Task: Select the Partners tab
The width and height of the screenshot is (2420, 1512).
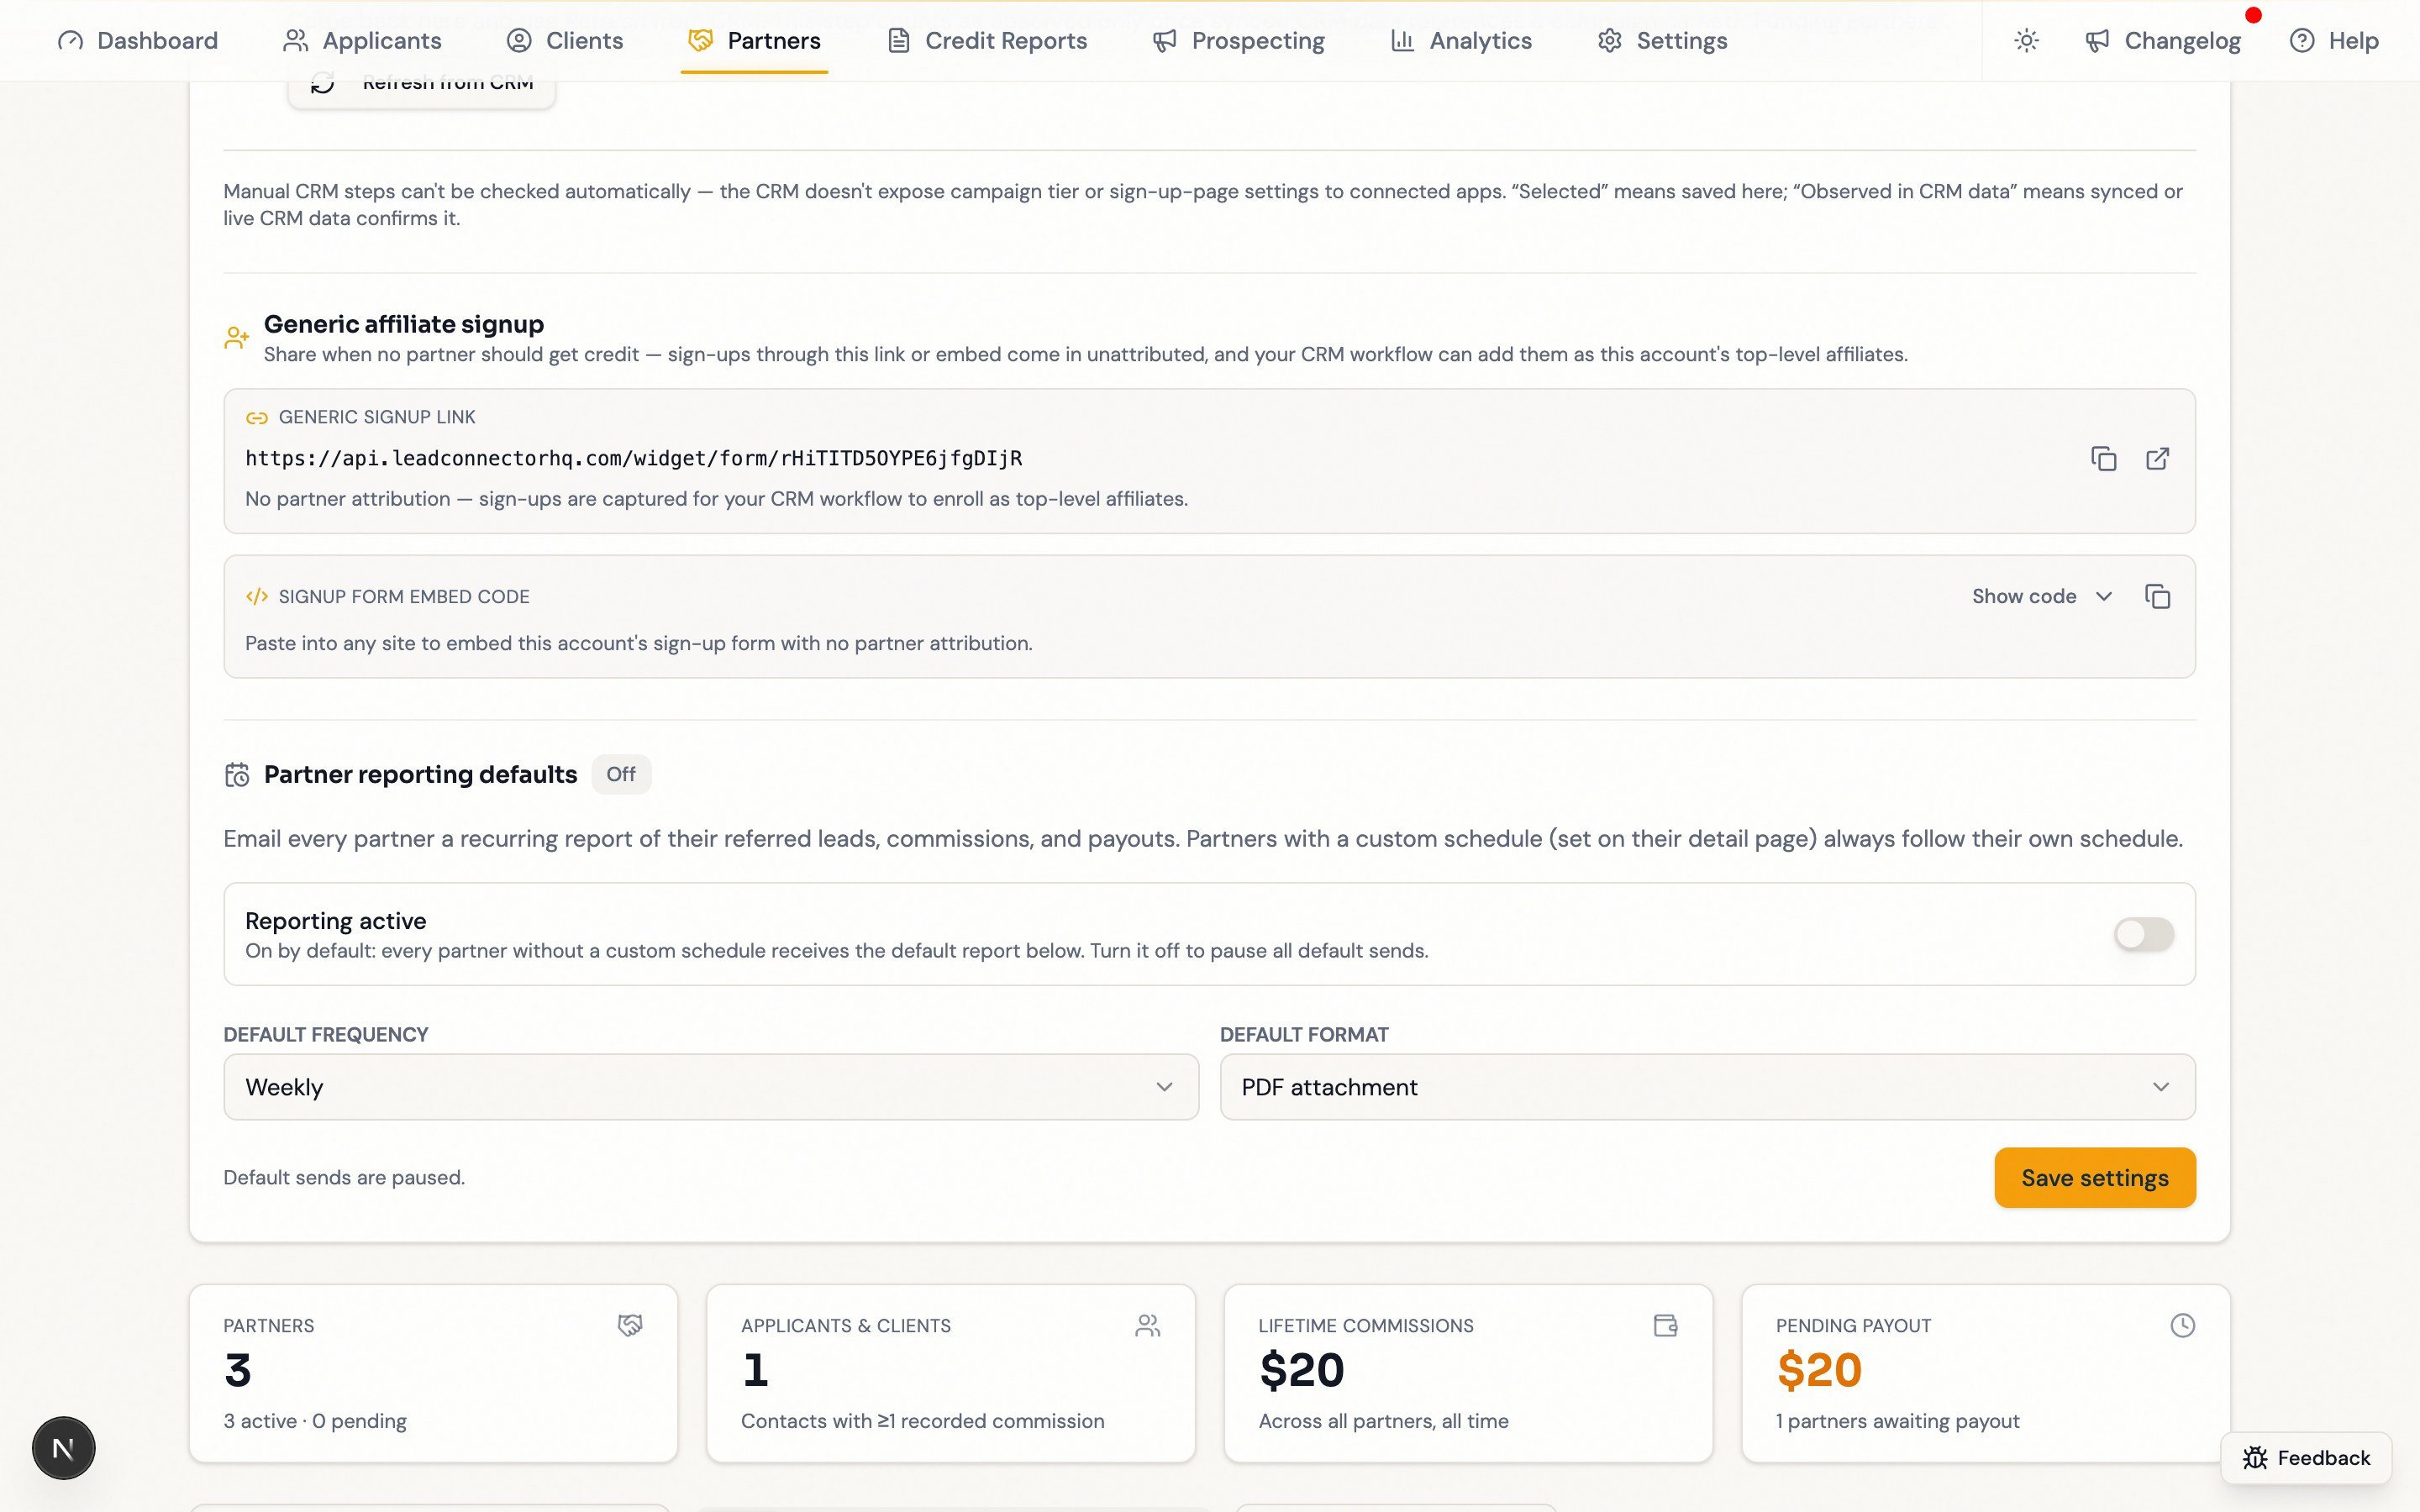Action: (x=754, y=40)
